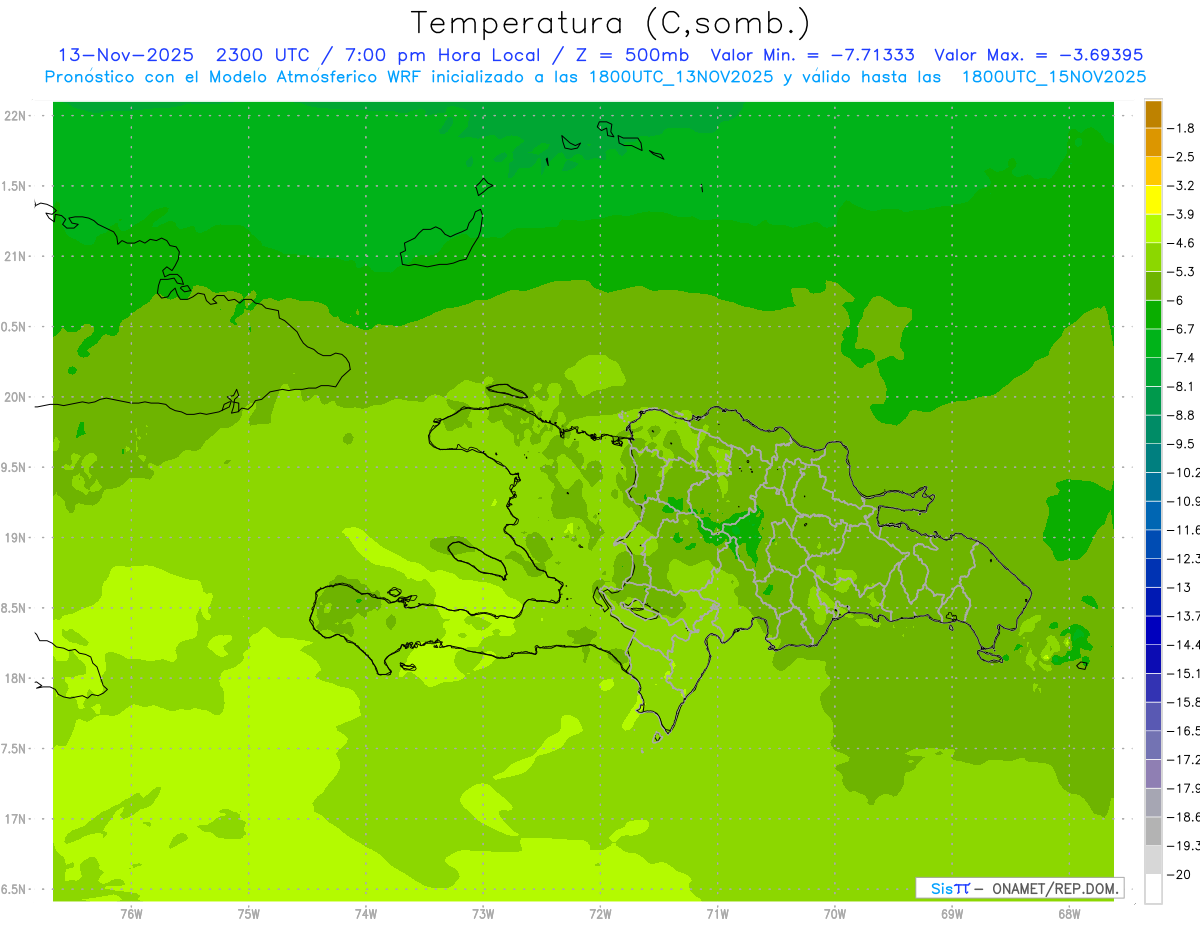Click the '18N' latitude axis label
This screenshot has width=1200, height=927.
coord(17,678)
